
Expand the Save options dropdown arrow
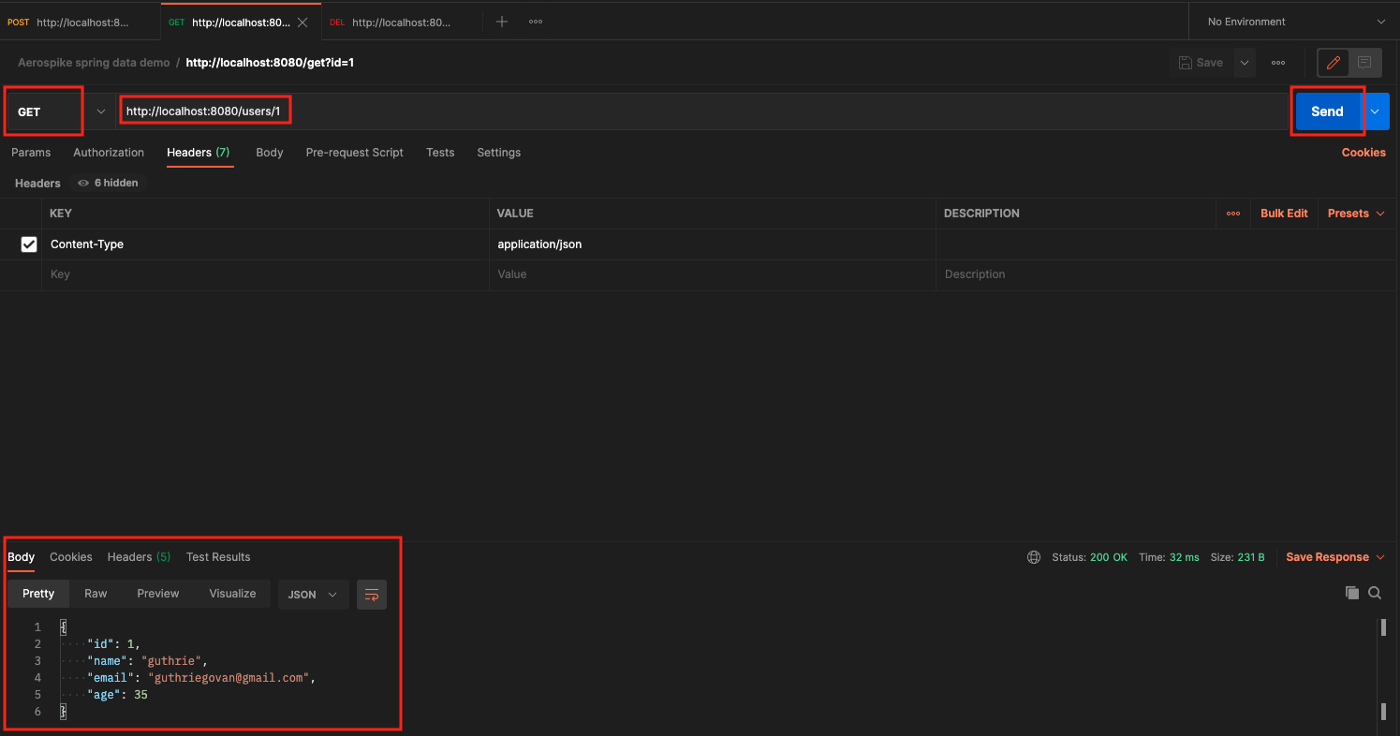tap(1245, 62)
